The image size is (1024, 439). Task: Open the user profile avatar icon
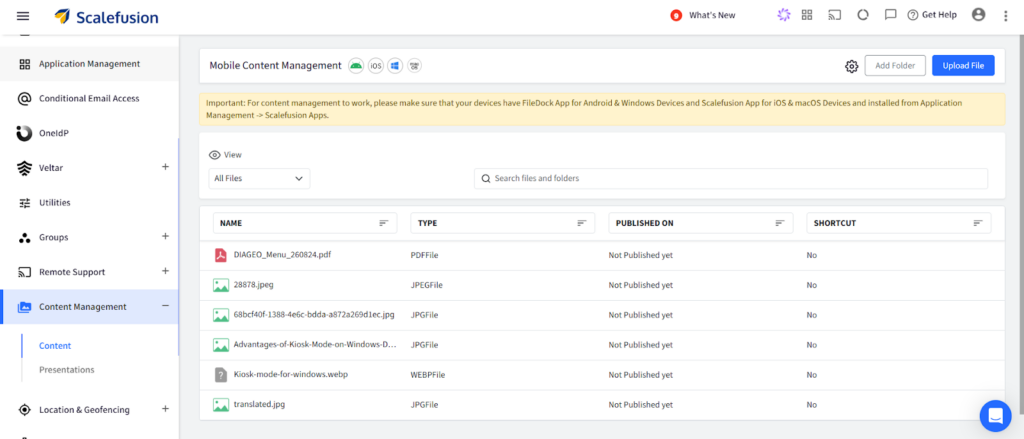tap(978, 15)
